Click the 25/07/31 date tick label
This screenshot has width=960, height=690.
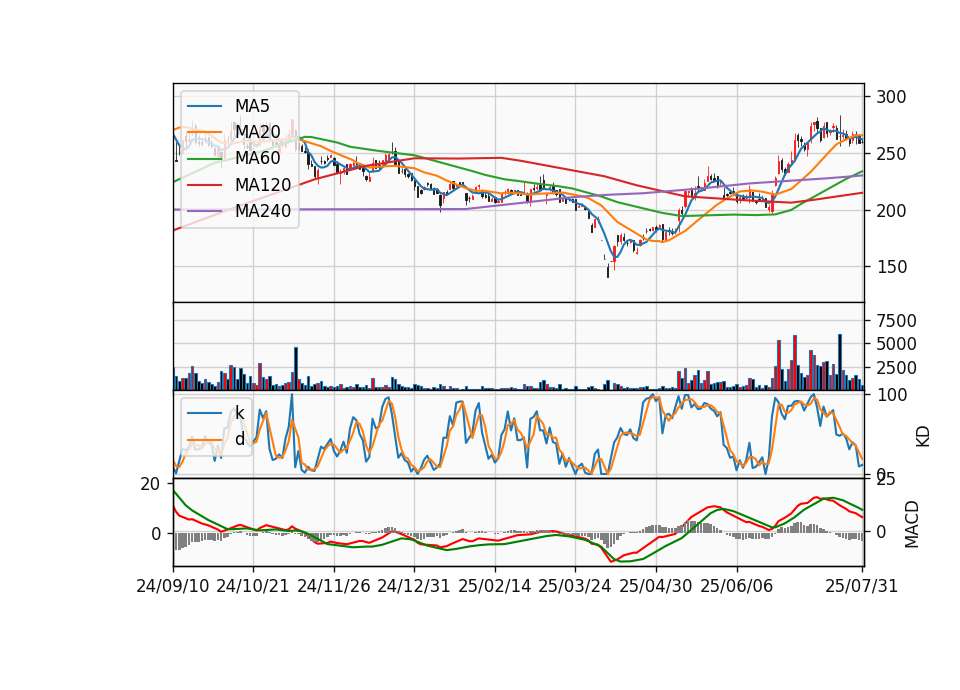pos(861,586)
